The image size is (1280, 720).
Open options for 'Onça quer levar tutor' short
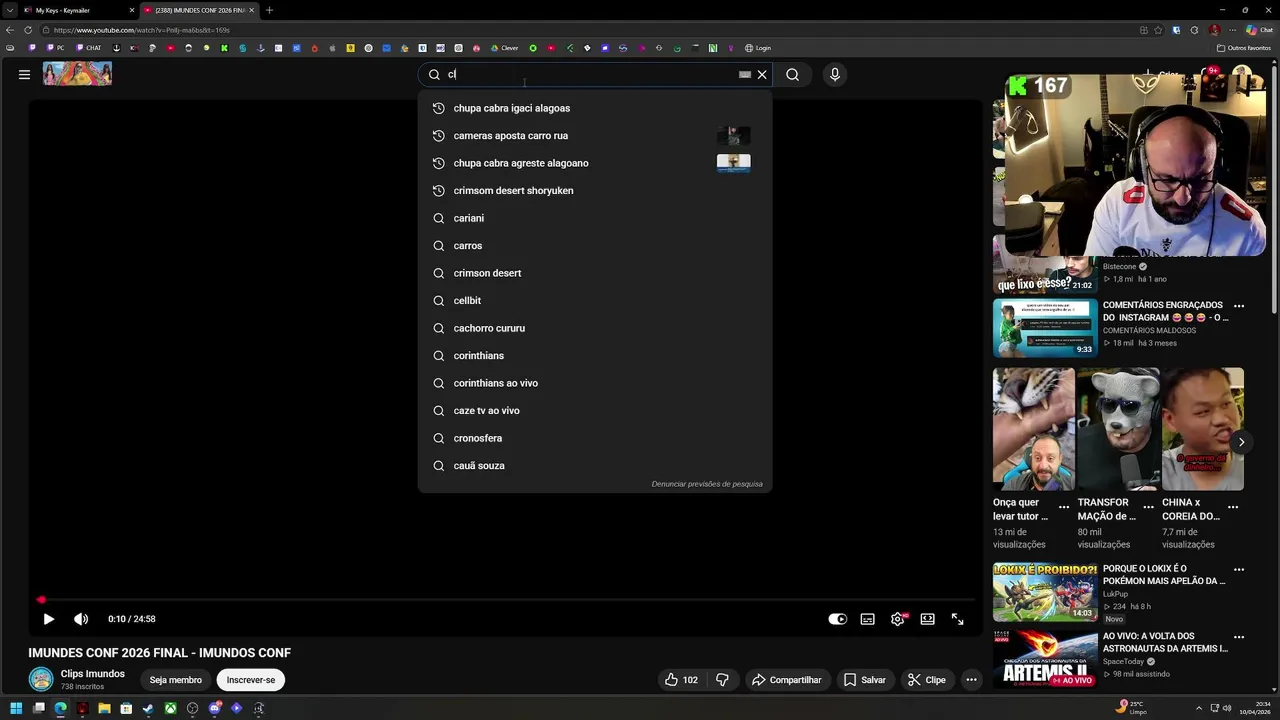1064,507
